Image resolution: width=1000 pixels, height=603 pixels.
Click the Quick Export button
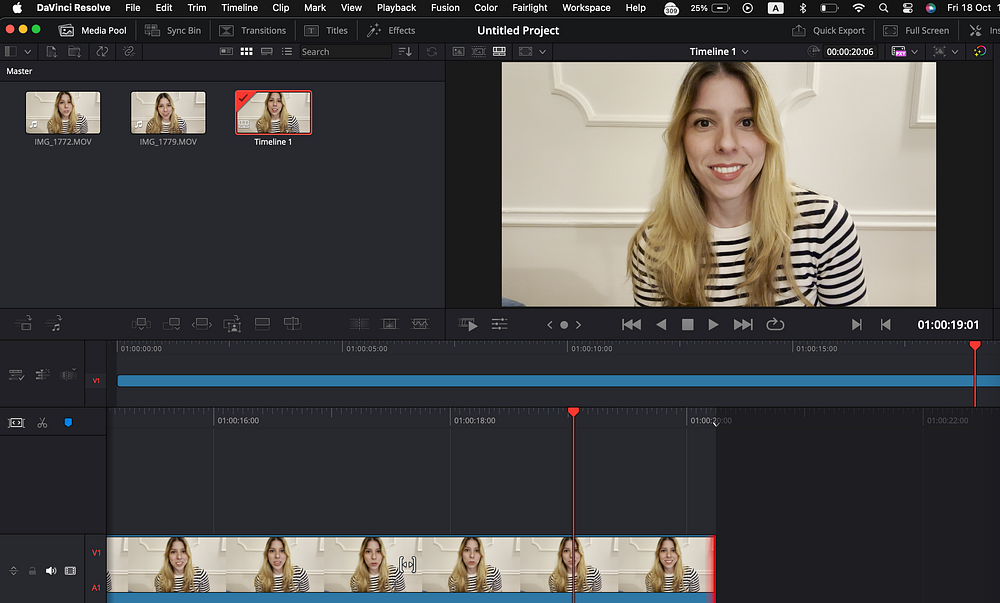(828, 30)
